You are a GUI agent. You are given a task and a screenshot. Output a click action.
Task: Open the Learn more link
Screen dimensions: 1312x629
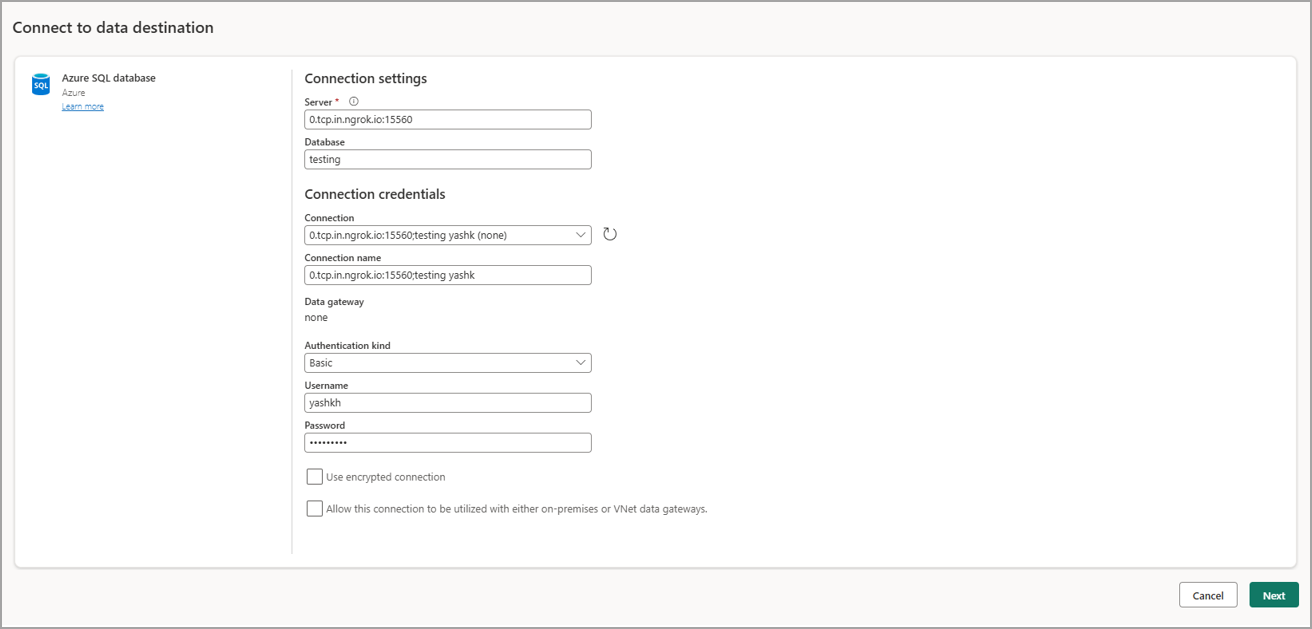pyautogui.click(x=83, y=106)
